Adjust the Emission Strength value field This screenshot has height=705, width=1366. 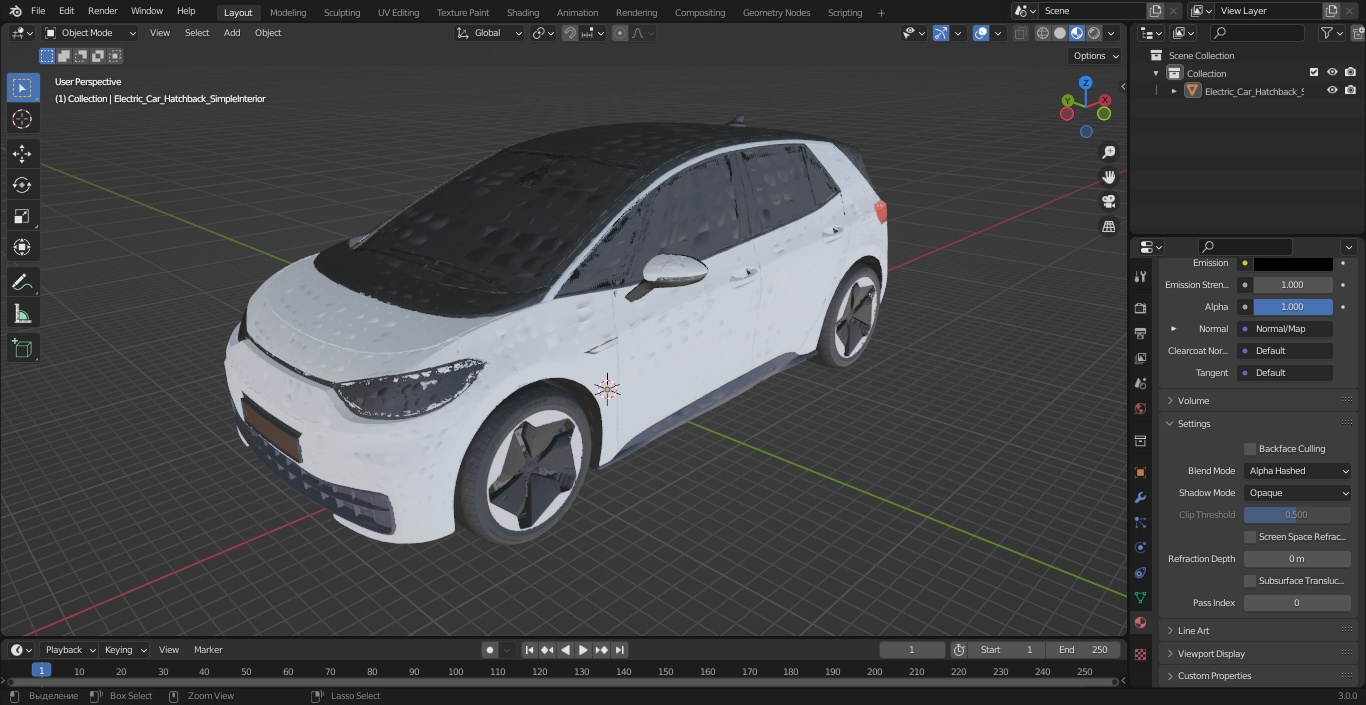point(1293,285)
